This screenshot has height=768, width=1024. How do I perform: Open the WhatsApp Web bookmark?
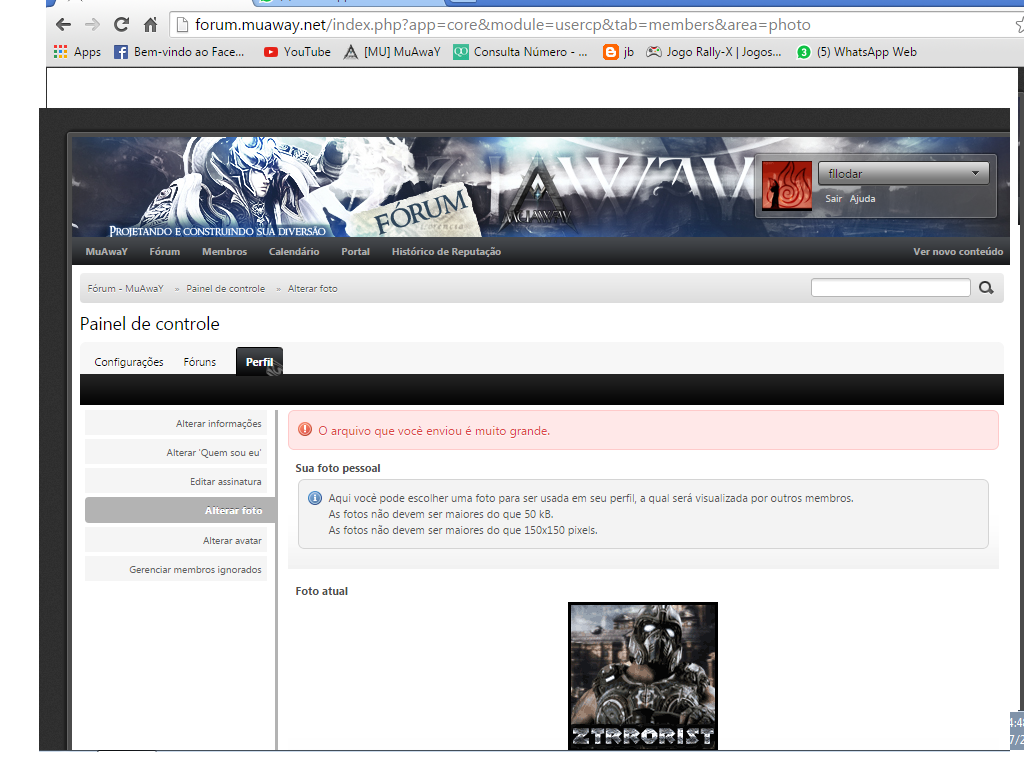coord(857,52)
